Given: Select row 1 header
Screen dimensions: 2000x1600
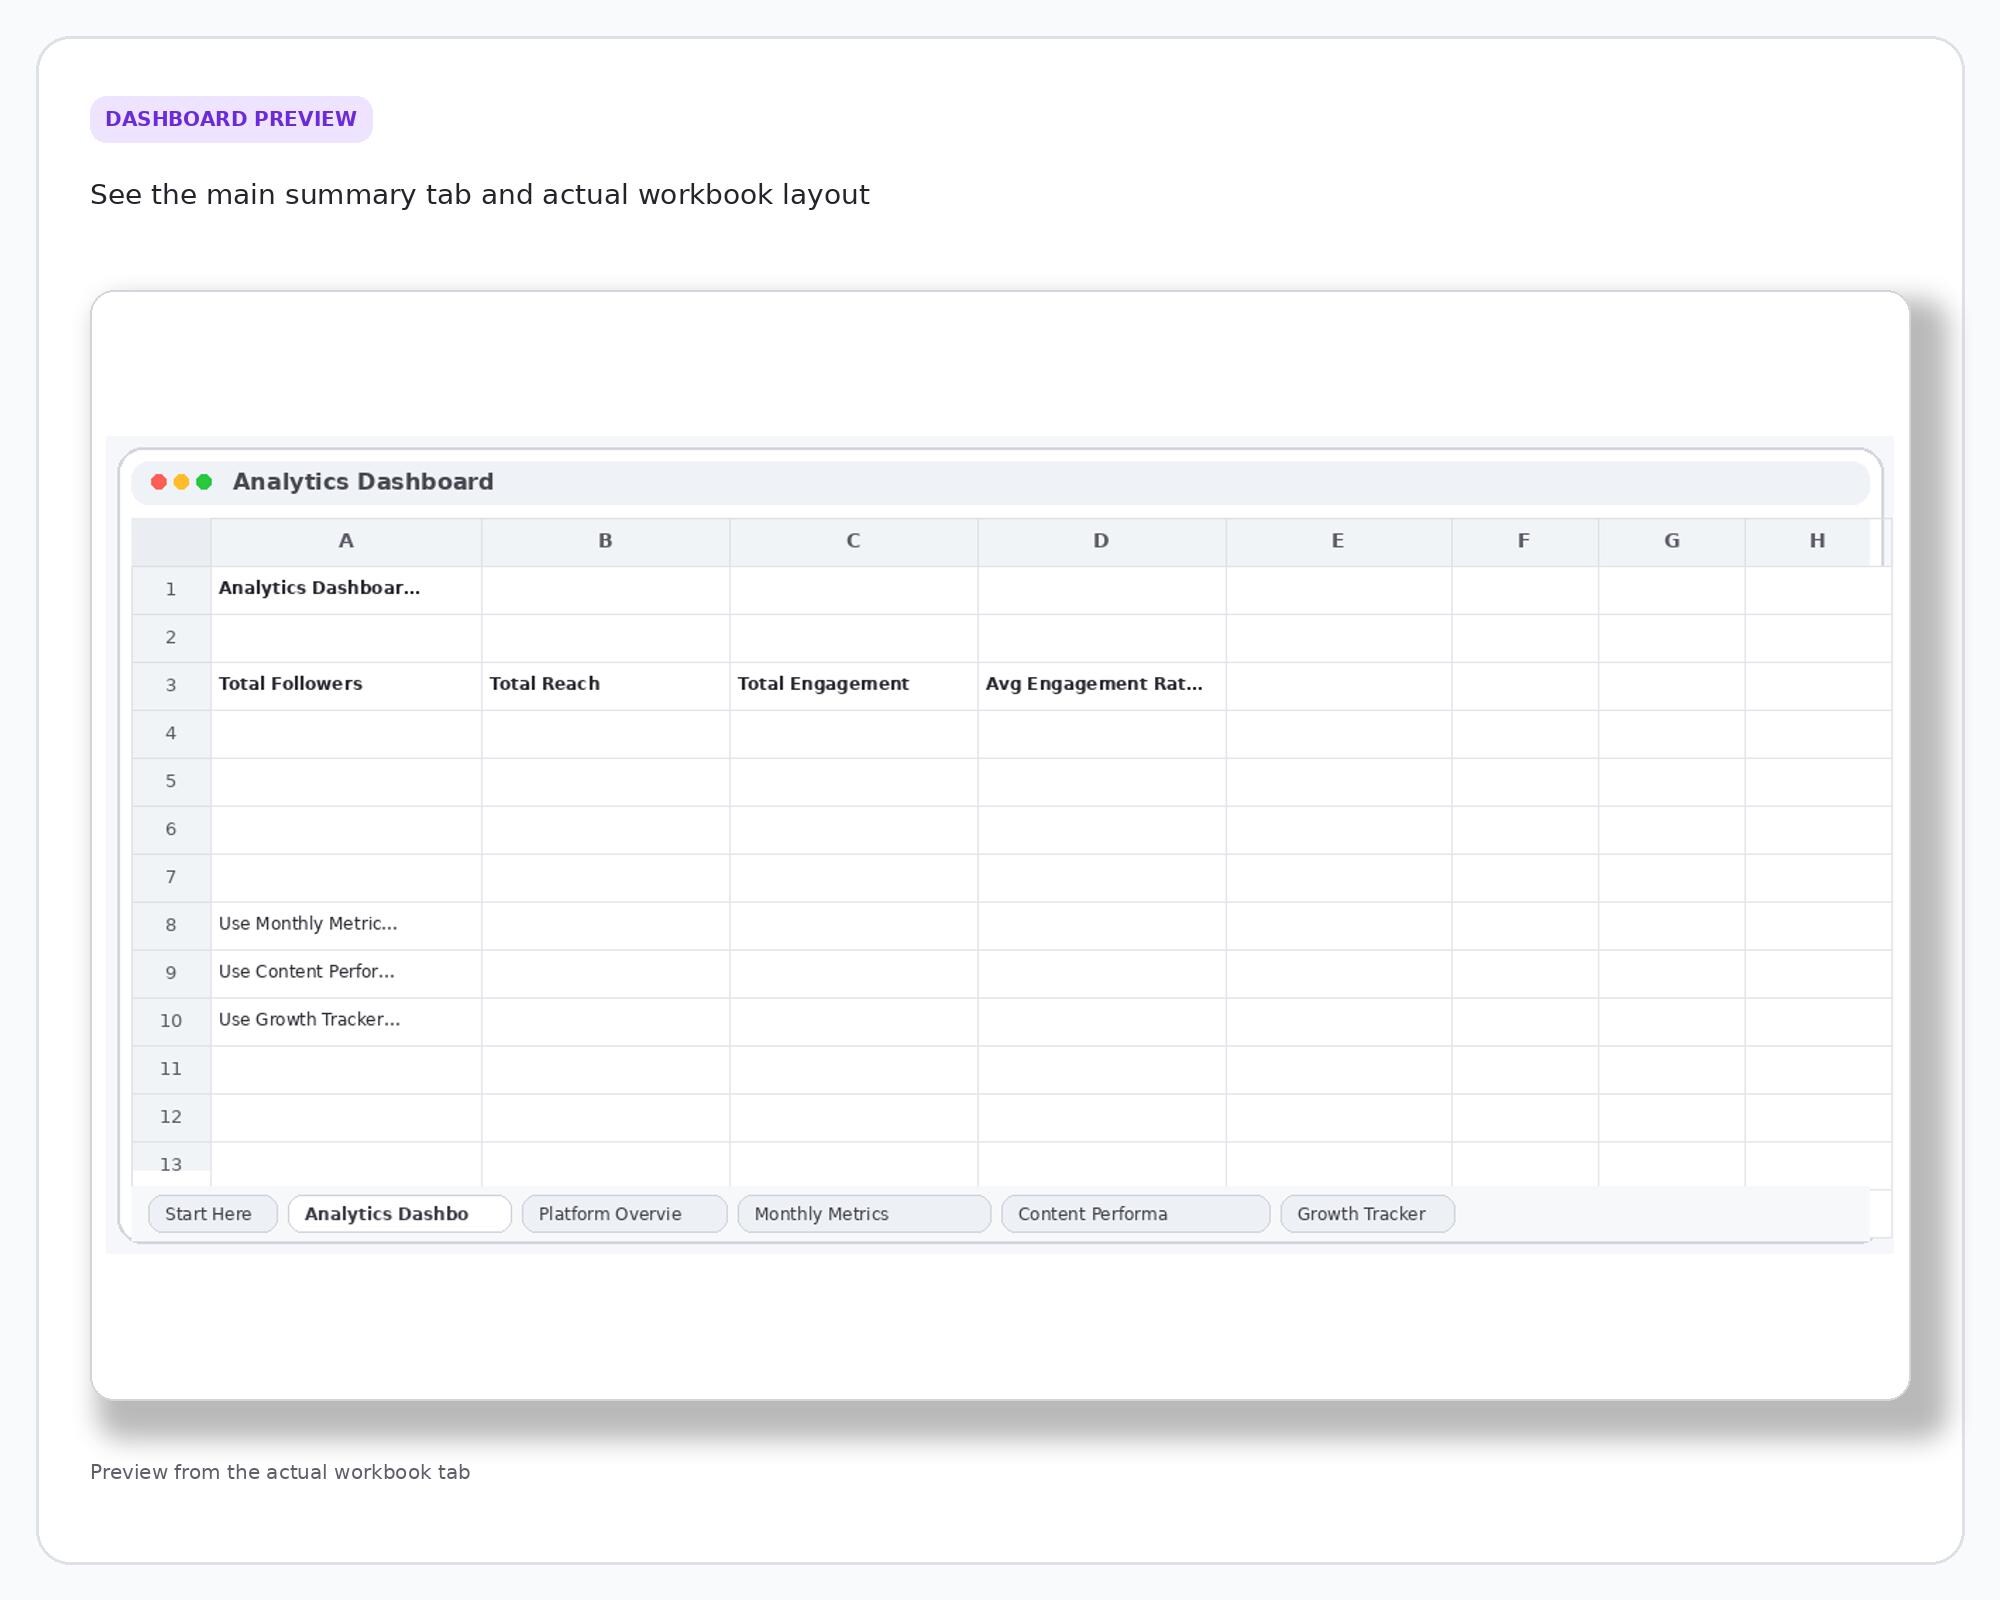Looking at the screenshot, I should 171,590.
